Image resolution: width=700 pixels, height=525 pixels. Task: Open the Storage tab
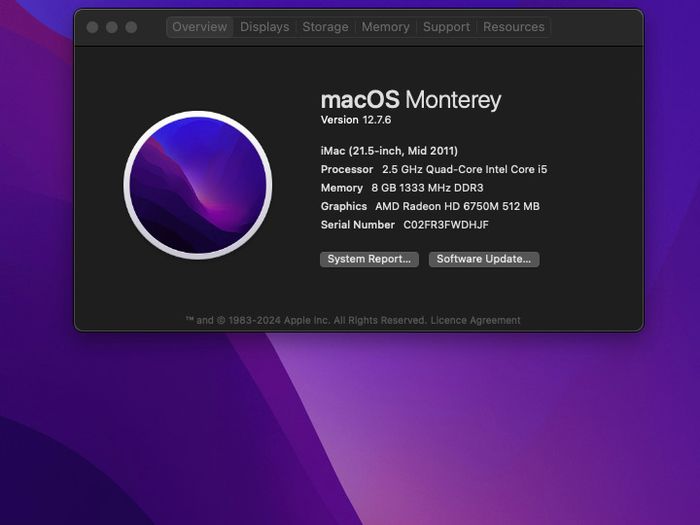[325, 27]
